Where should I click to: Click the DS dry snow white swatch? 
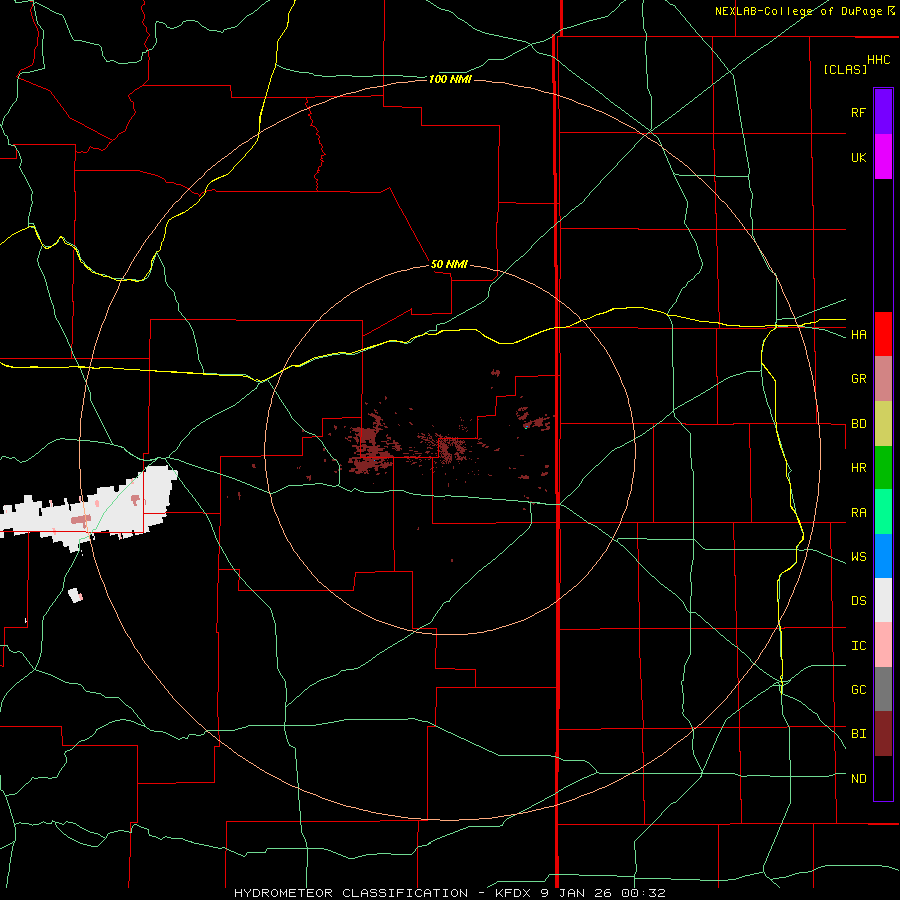[x=883, y=600]
